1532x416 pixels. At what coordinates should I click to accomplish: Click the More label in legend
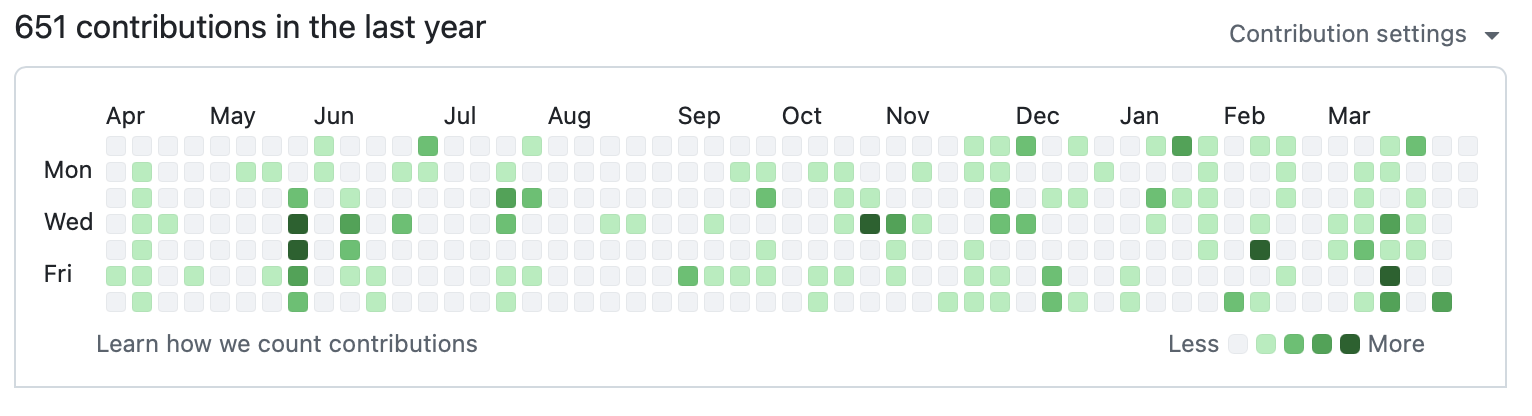(x=1396, y=345)
